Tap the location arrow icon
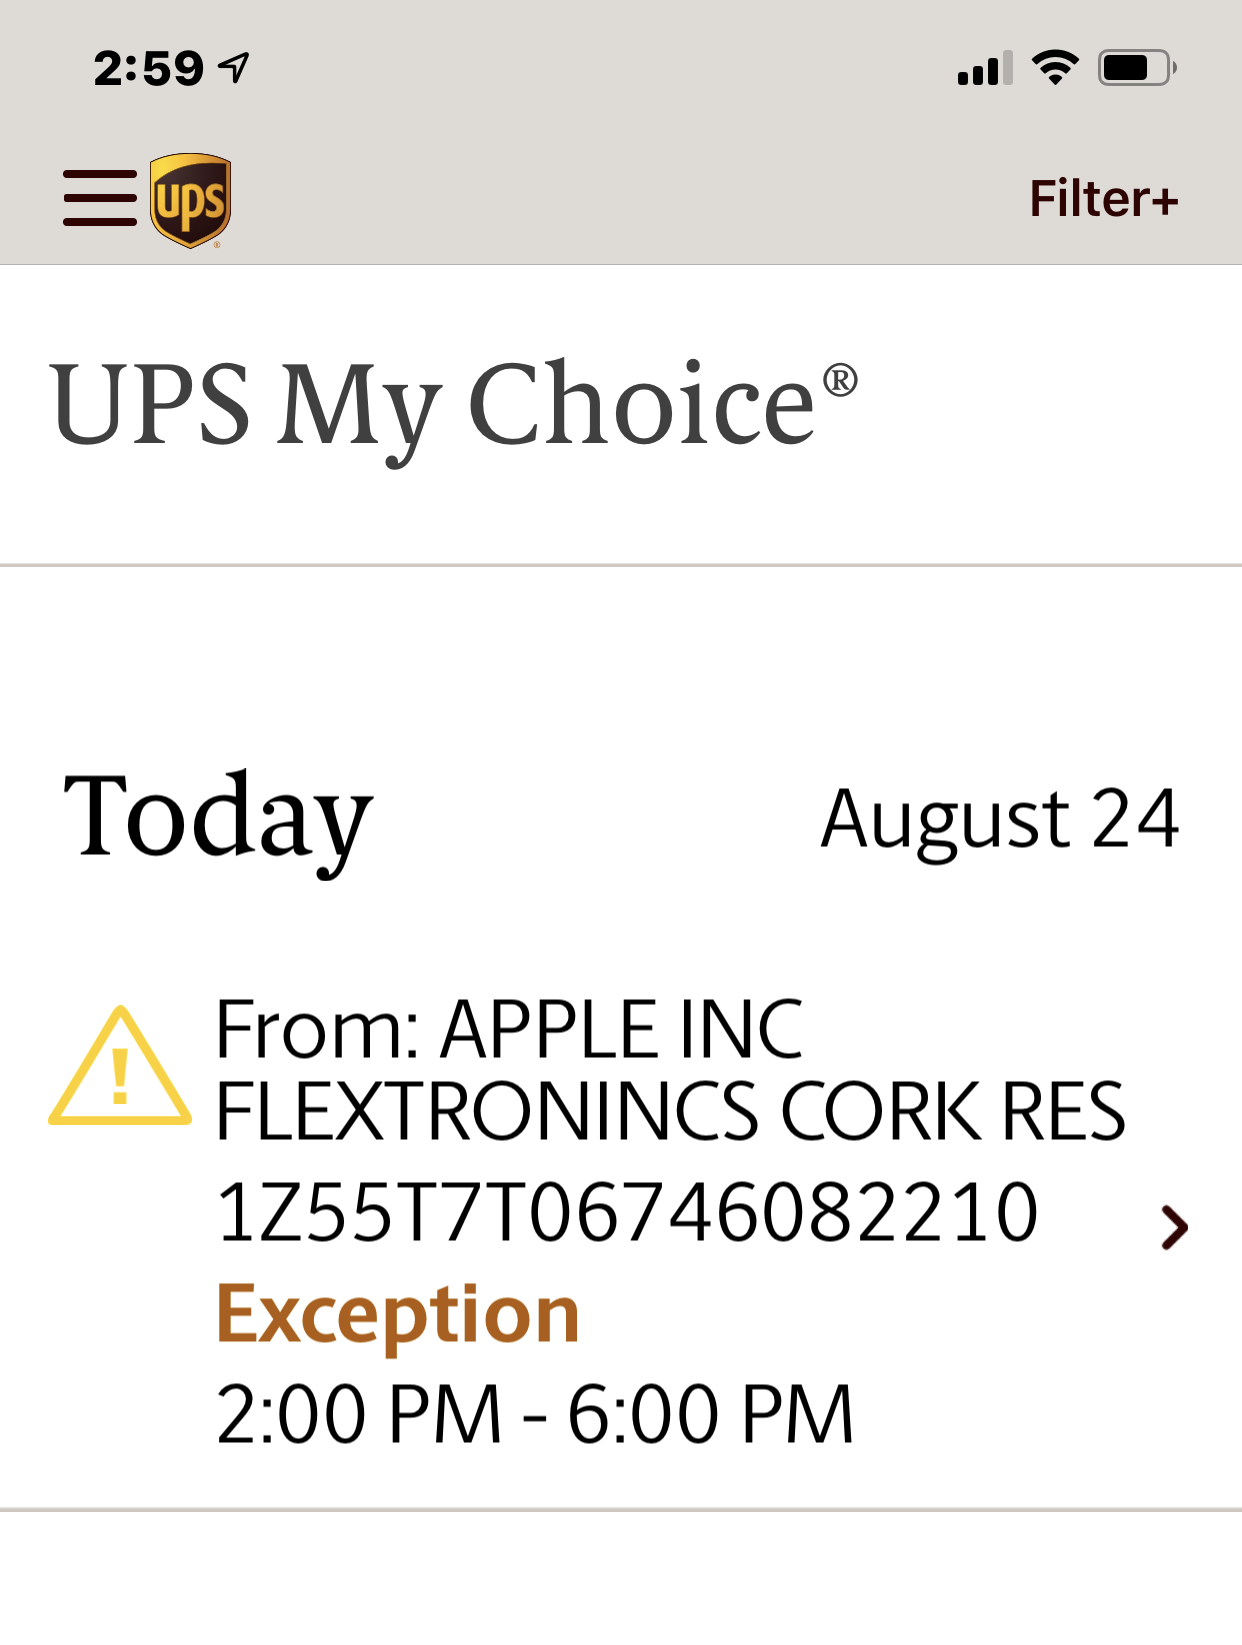Screen dimensions: 1242x1645 (x=236, y=68)
